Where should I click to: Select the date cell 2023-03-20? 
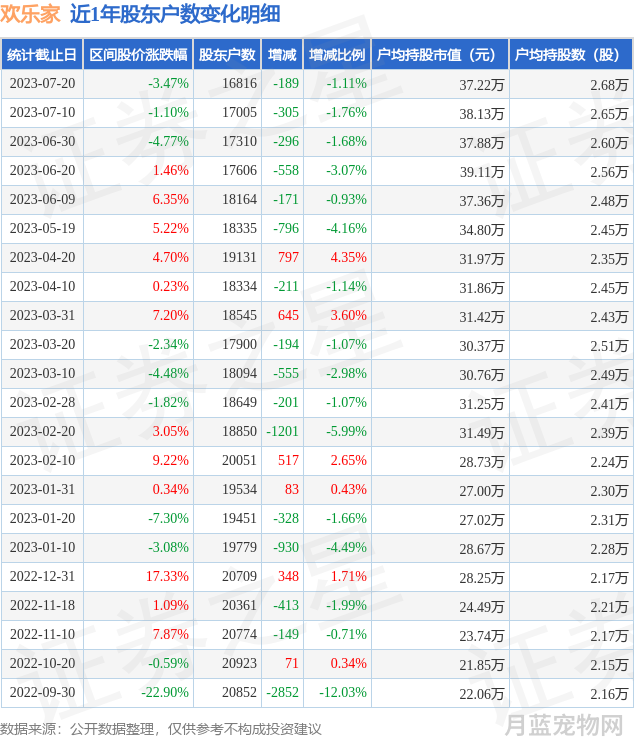[42, 345]
